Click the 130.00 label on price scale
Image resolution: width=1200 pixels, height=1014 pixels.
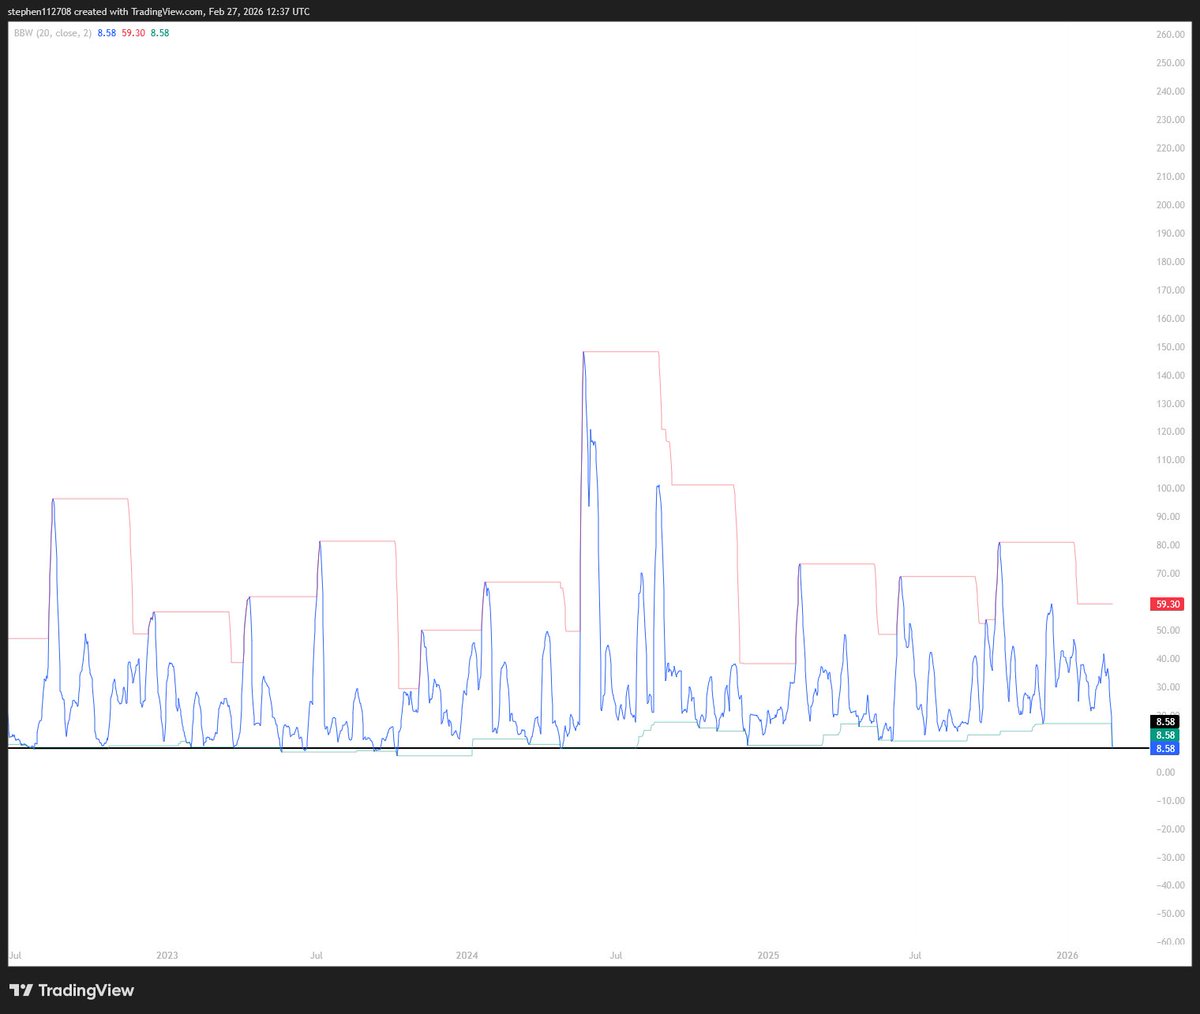tap(1170, 404)
